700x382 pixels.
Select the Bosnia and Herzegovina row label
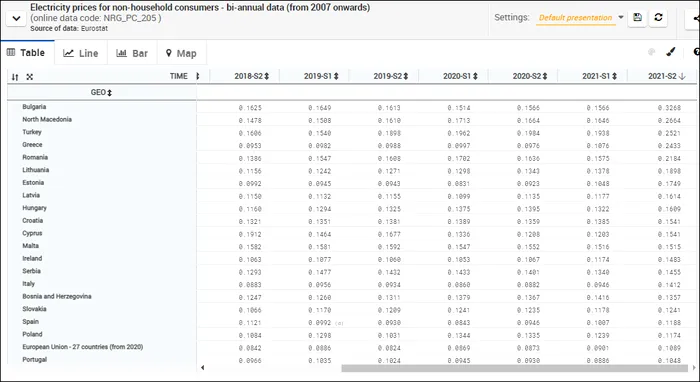(57, 296)
